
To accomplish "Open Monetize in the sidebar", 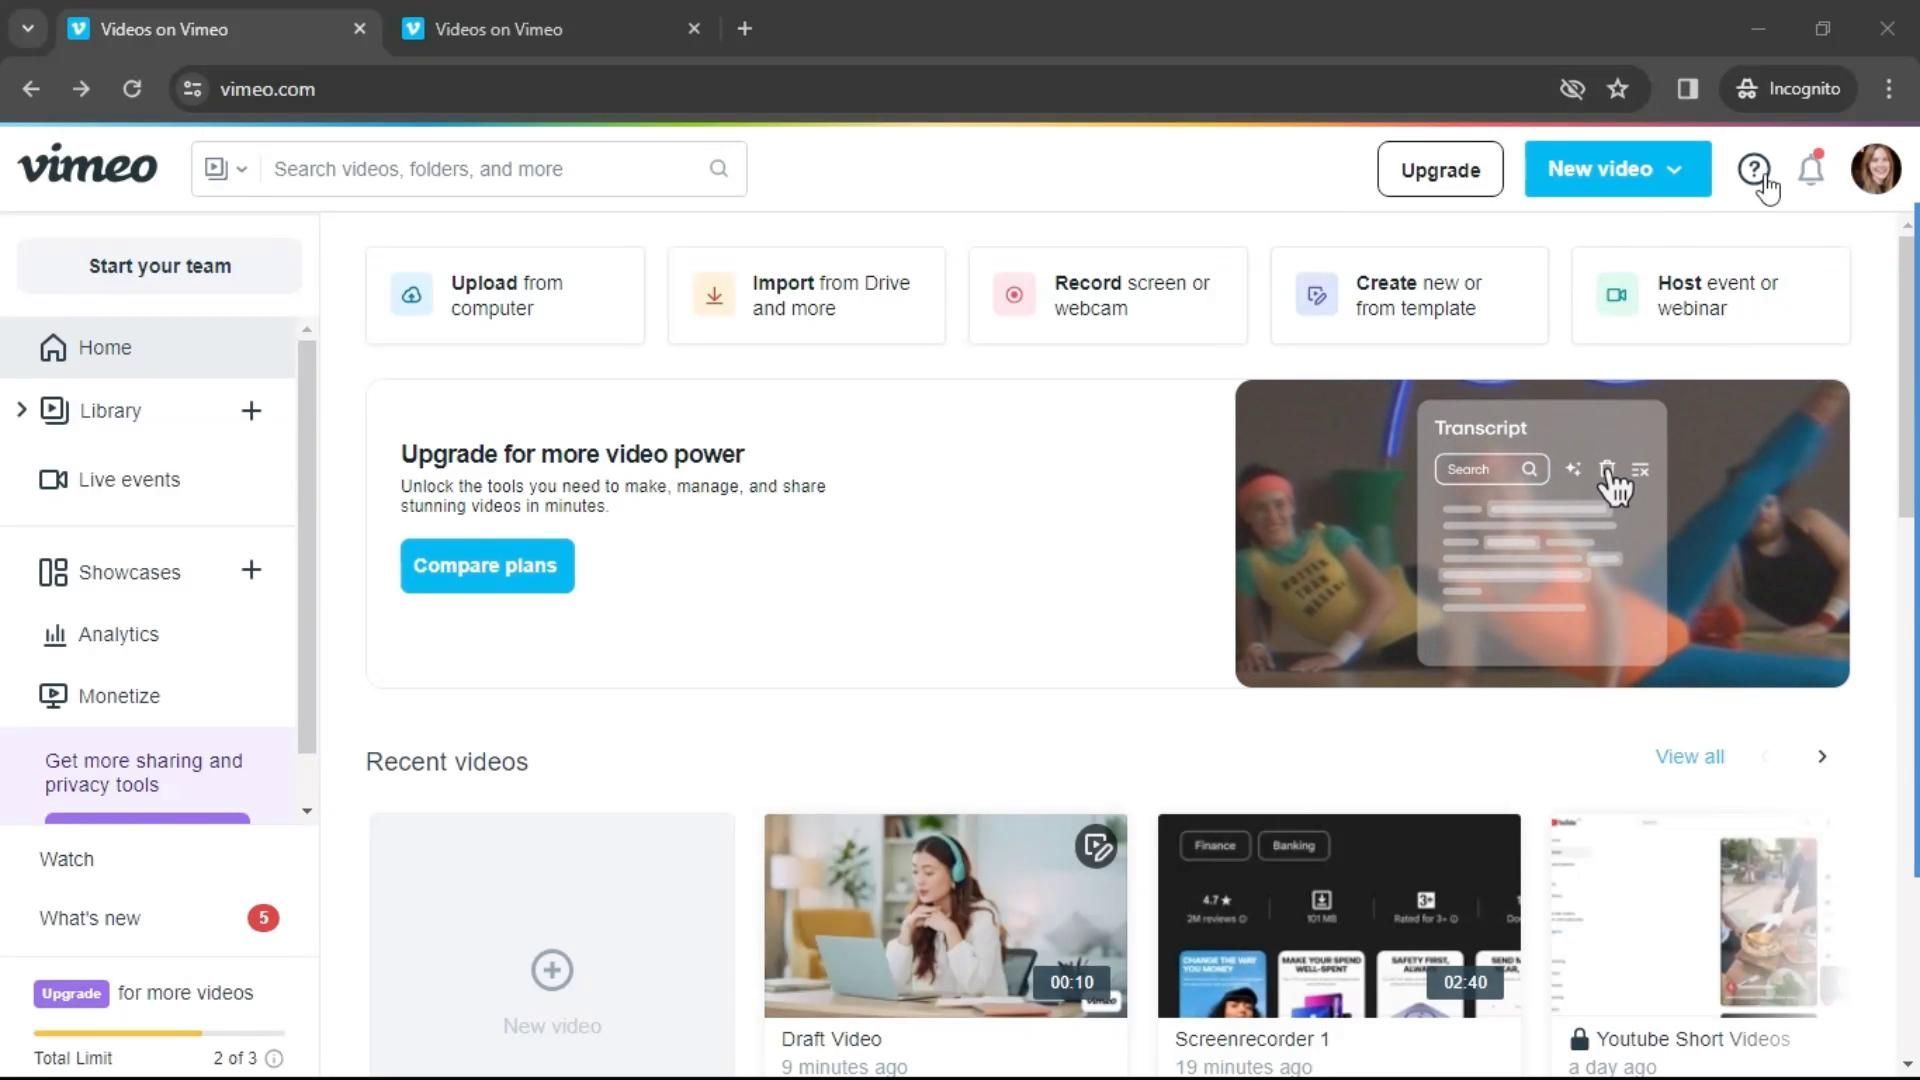I will (x=118, y=696).
